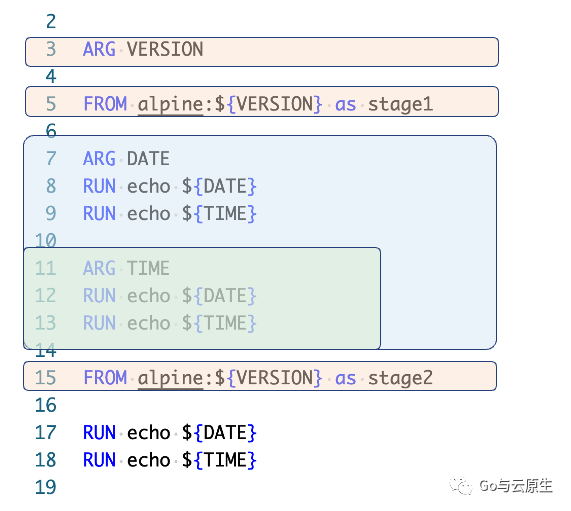The width and height of the screenshot is (571, 511).
Task: Click DATE argument on line 7
Action: click(148, 159)
